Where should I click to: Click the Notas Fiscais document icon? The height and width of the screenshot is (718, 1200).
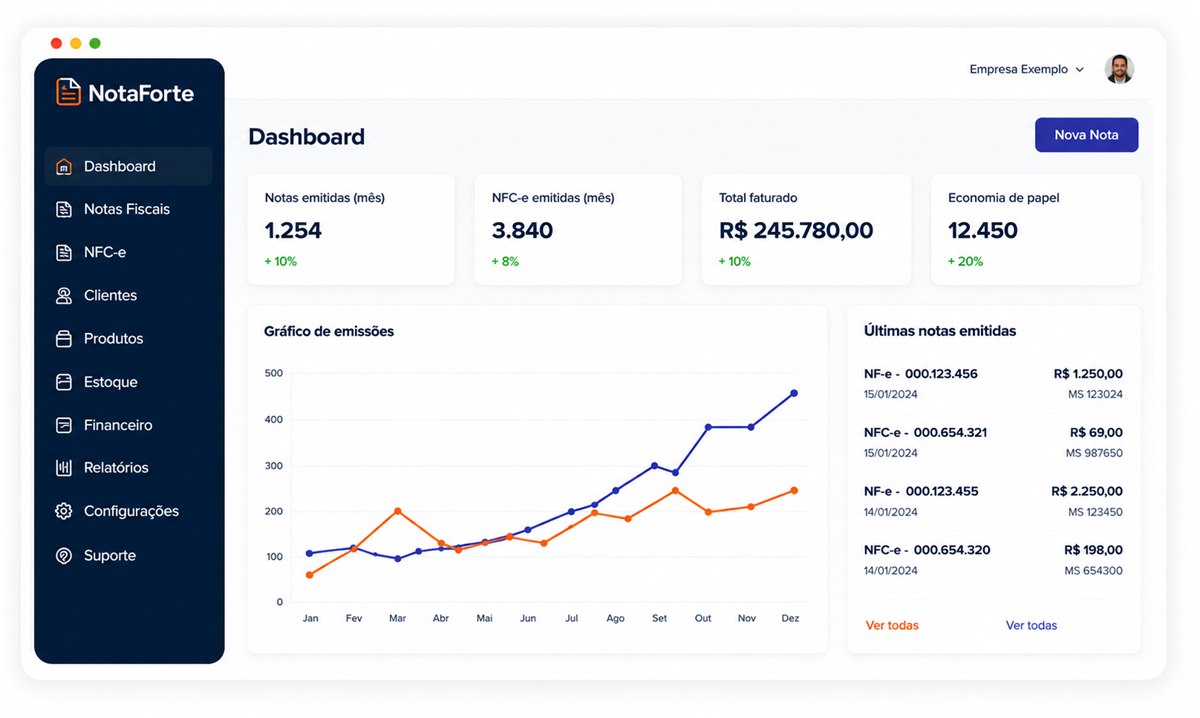pos(64,210)
